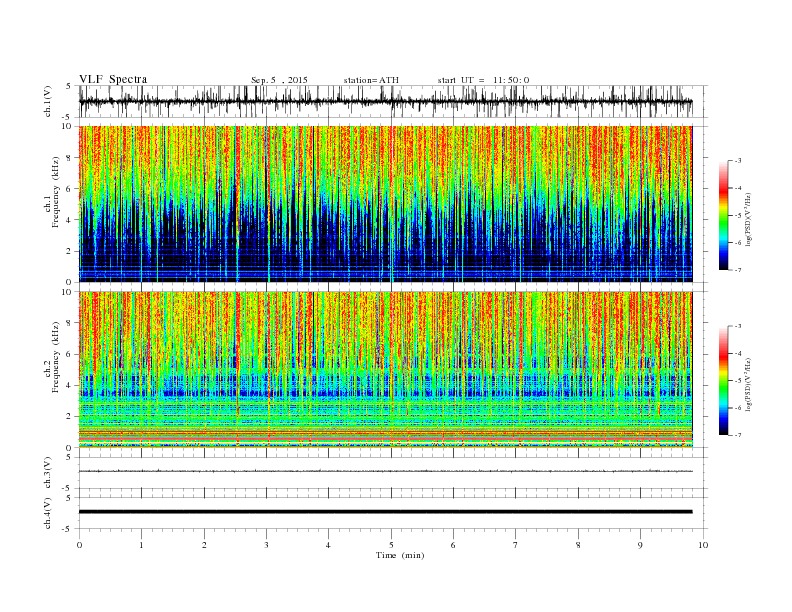Click time axis tick label '3'
Screen dimensions: 792x612
point(266,545)
